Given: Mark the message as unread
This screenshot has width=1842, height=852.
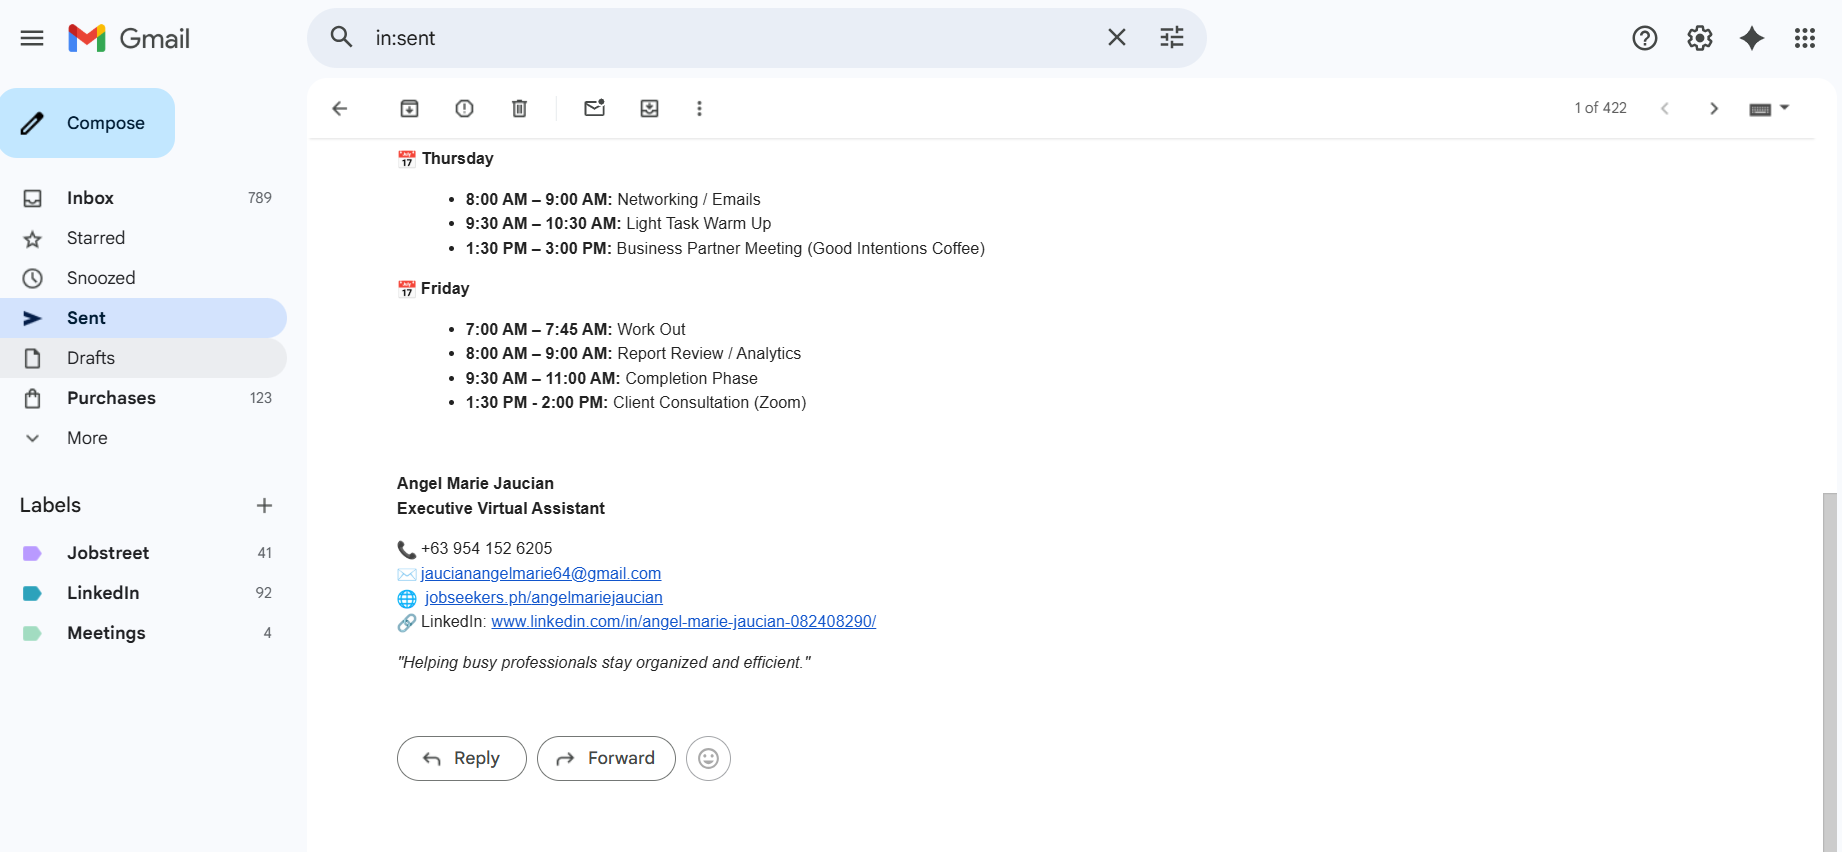Looking at the screenshot, I should click(x=595, y=108).
